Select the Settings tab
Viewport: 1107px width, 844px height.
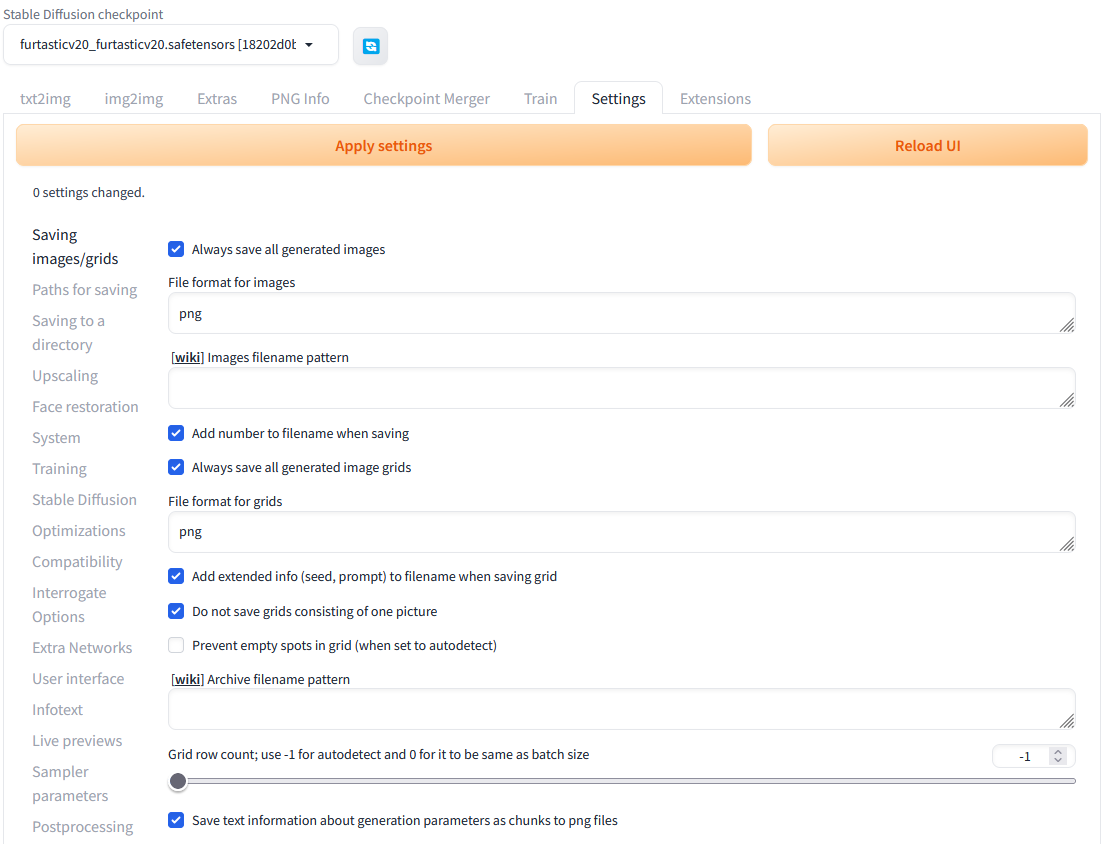coord(618,99)
